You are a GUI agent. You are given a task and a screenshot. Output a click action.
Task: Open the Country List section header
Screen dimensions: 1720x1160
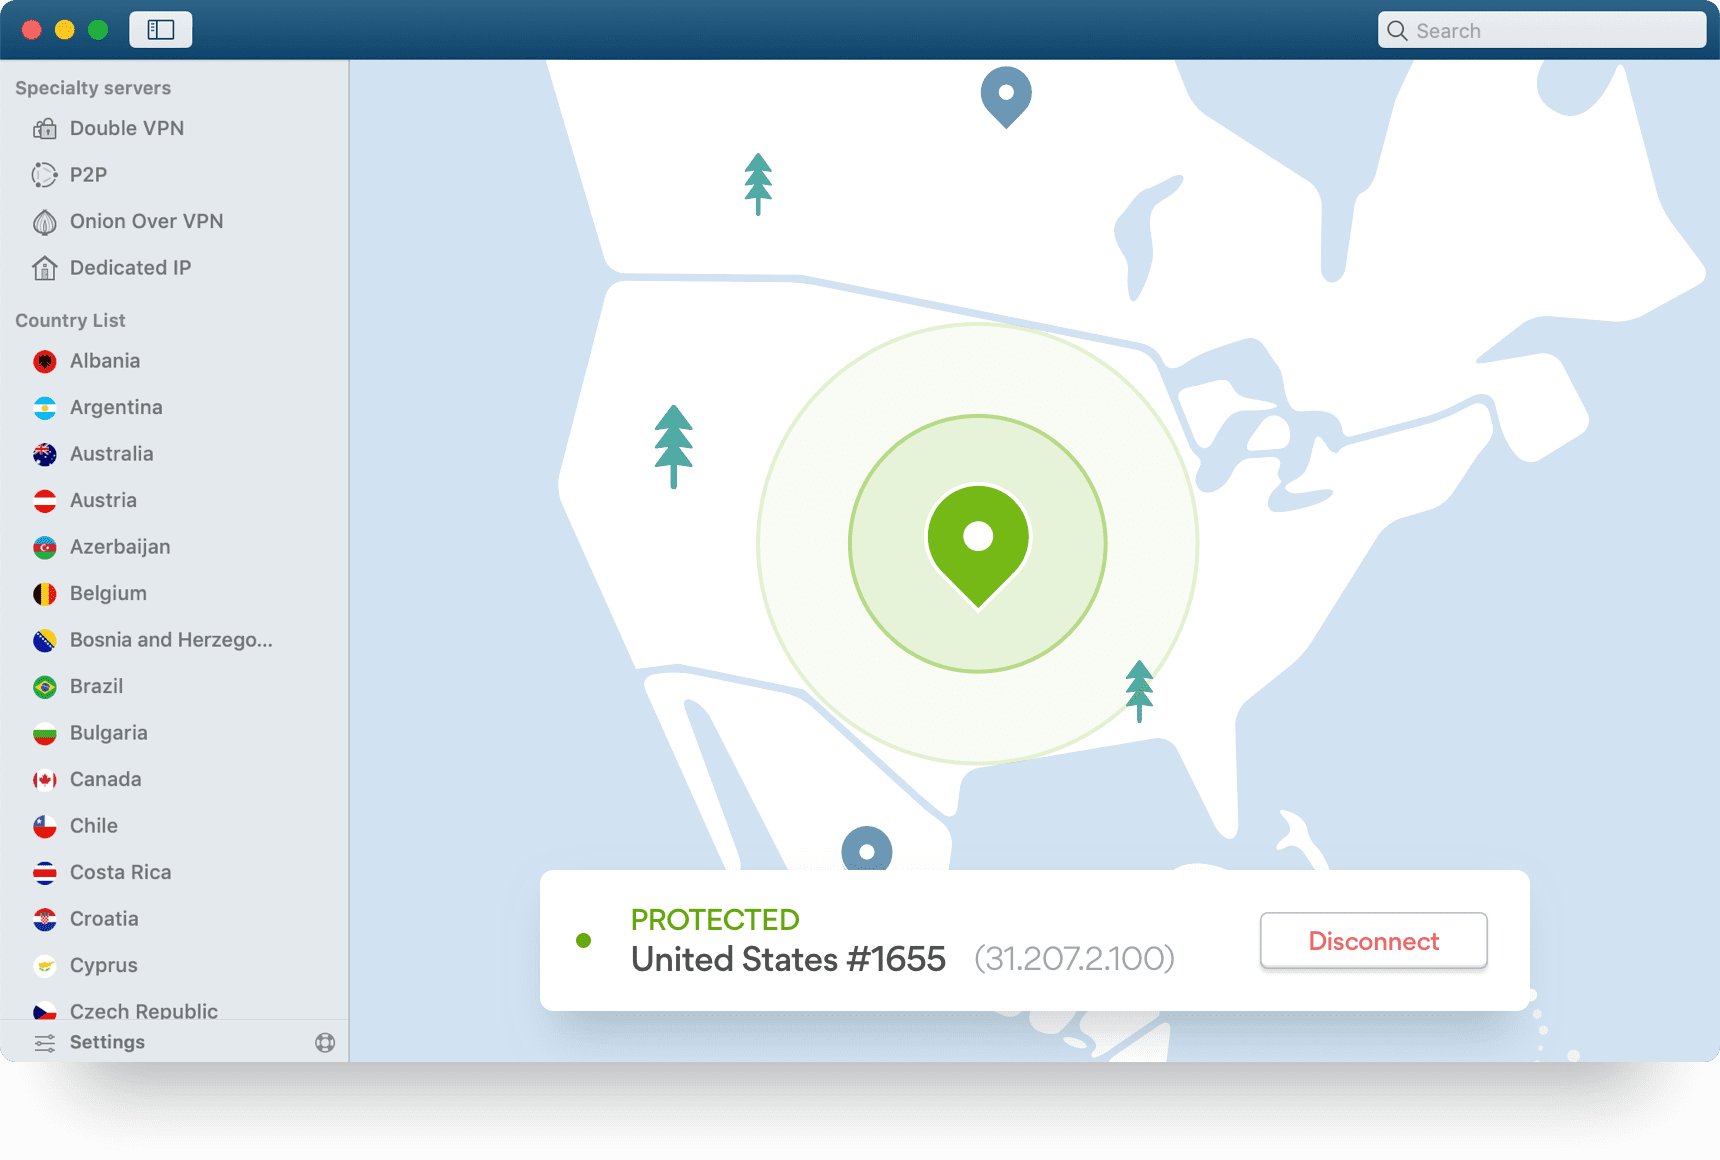pos(70,320)
